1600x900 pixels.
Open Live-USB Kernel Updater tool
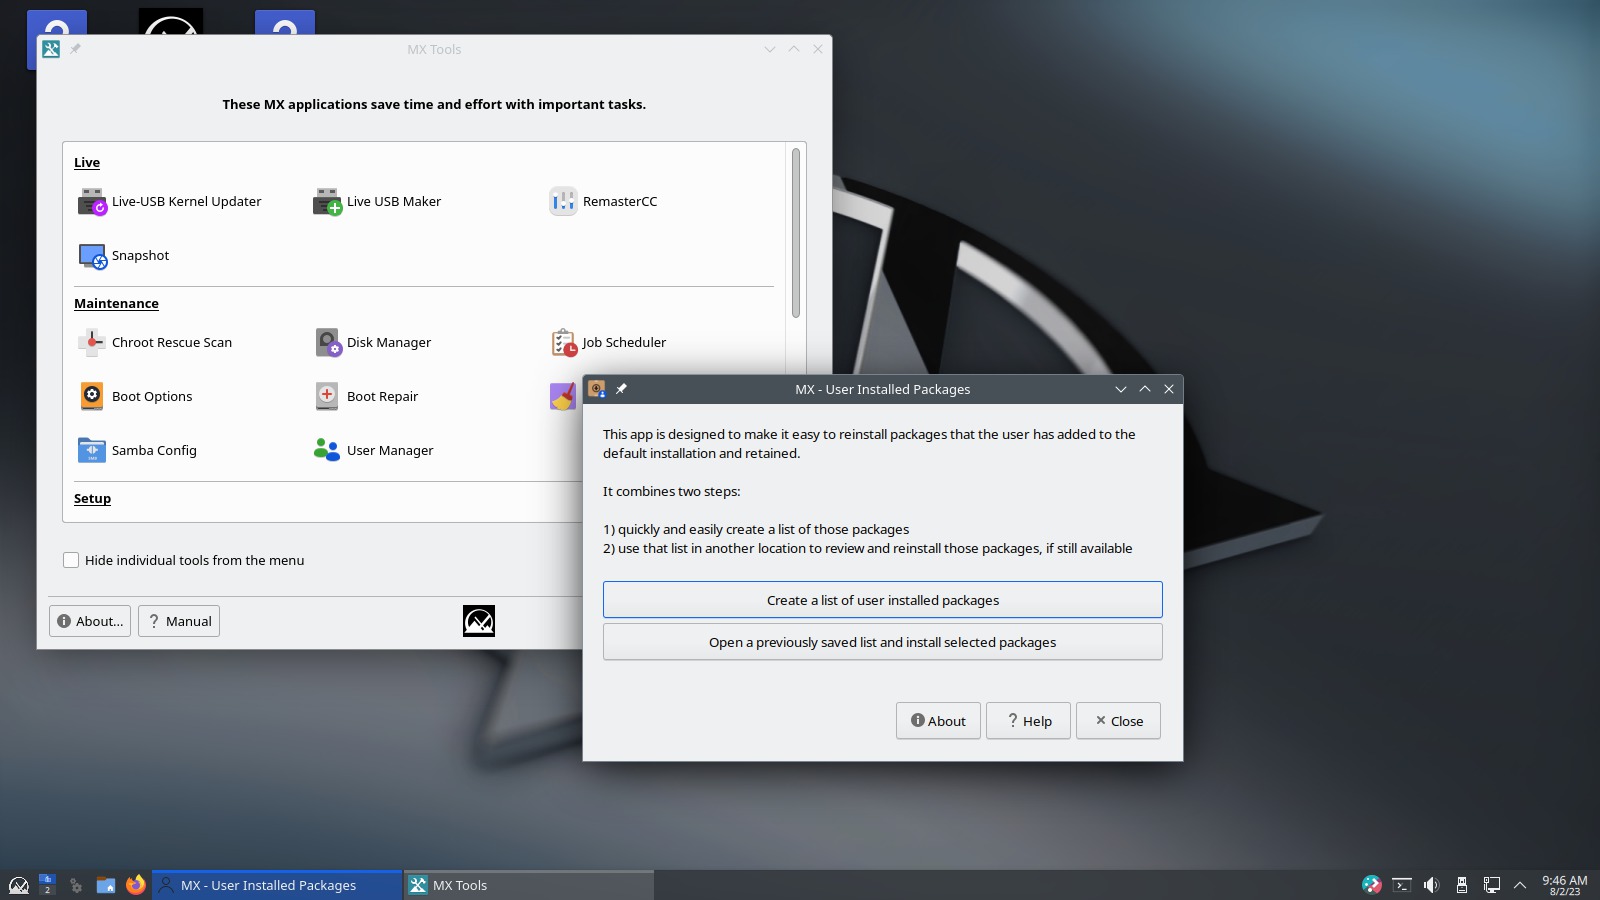[x=170, y=202]
